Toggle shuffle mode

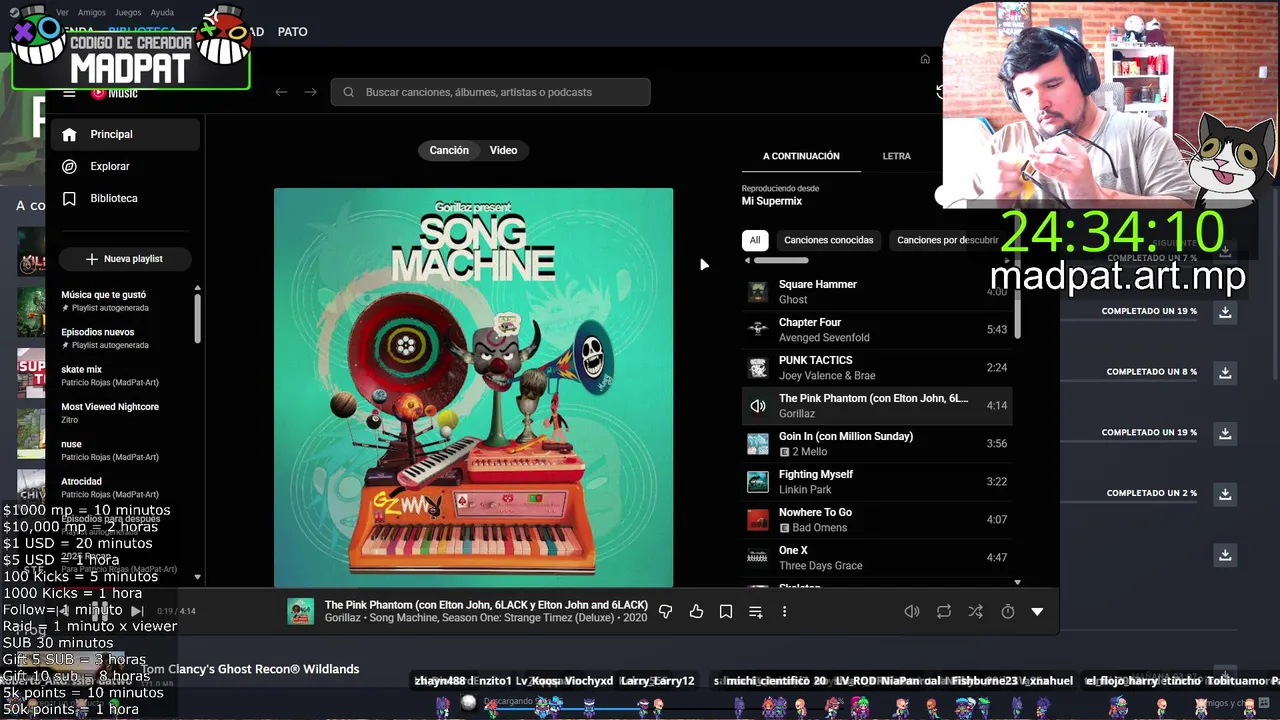pos(976,611)
